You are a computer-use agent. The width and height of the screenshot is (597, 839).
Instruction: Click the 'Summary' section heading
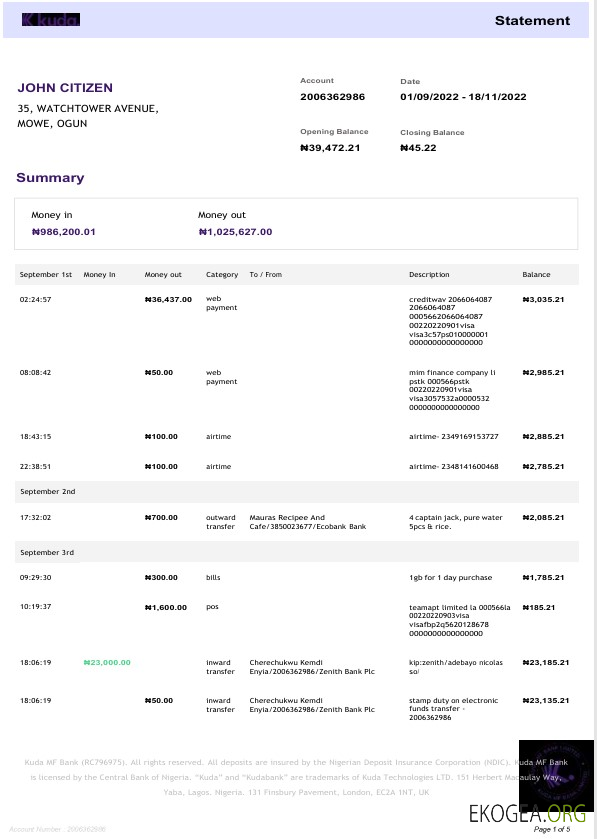click(x=50, y=178)
